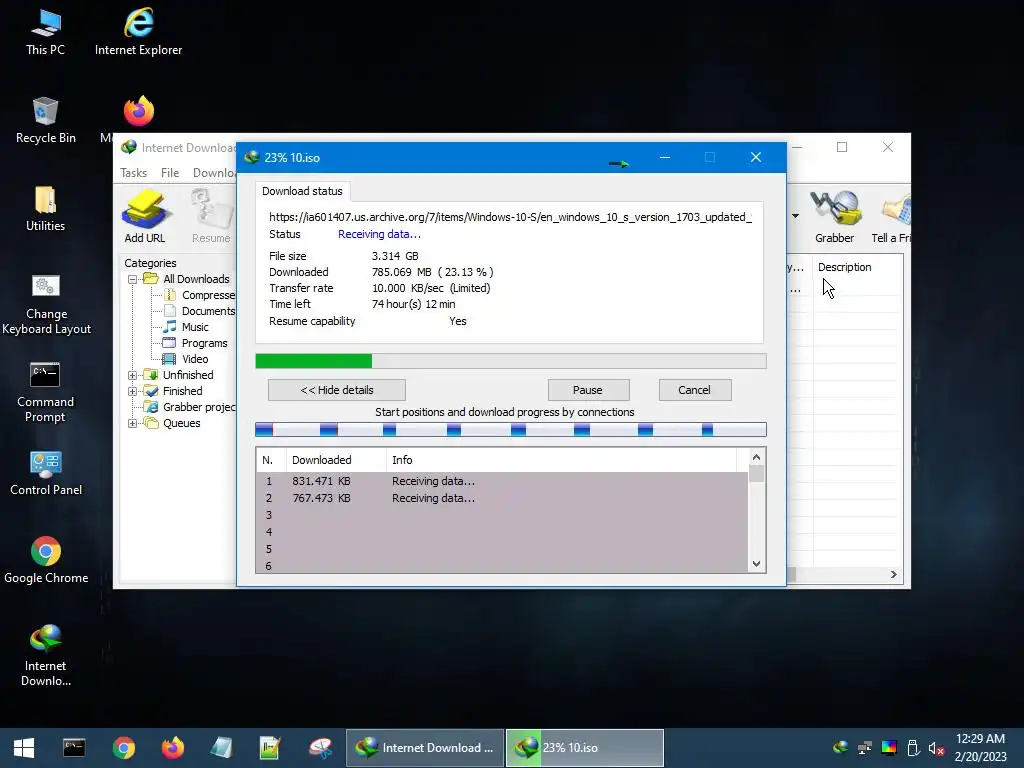Viewport: 1024px width, 768px height.
Task: Open the Utilities folder on desktop
Action: click(45, 208)
